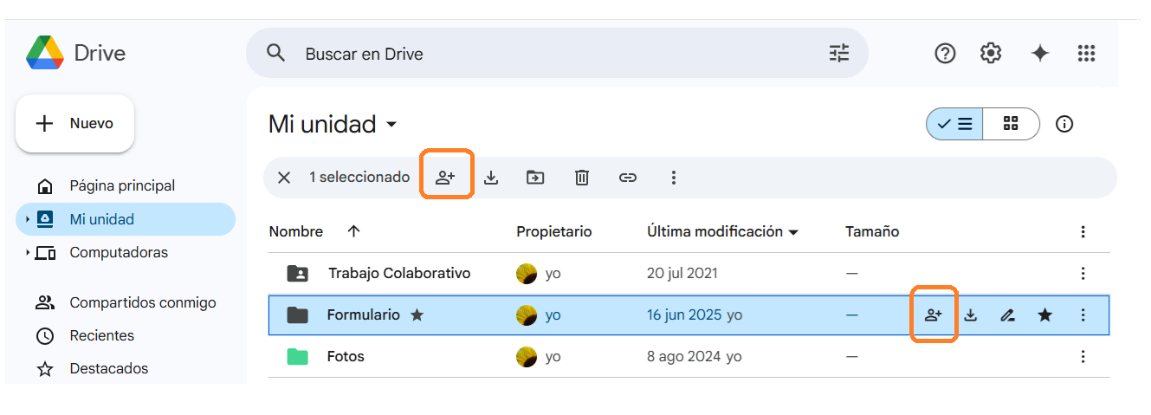Image resolution: width=1151 pixels, height=415 pixels.
Task: Switch to grid view layout
Action: pos(1011,124)
